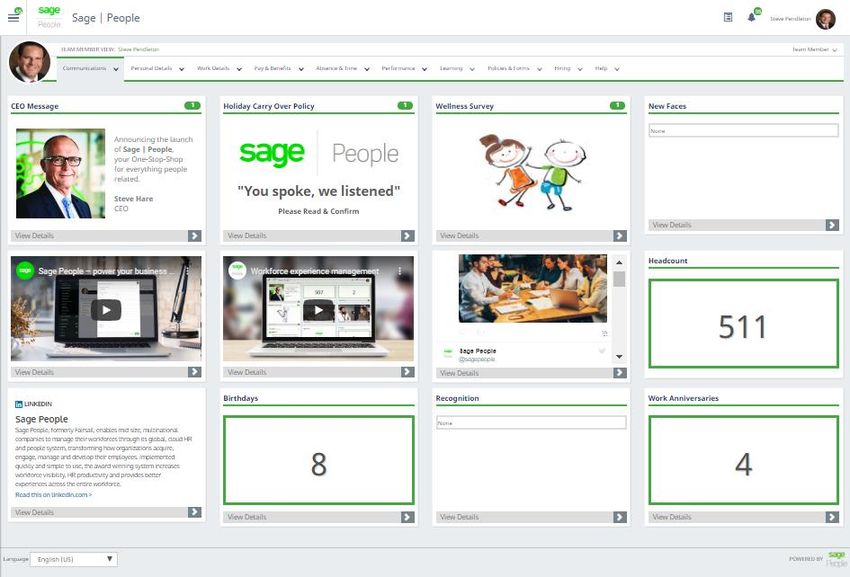Open the Performance menu
Viewport: 850px width, 577px height.
coord(404,69)
